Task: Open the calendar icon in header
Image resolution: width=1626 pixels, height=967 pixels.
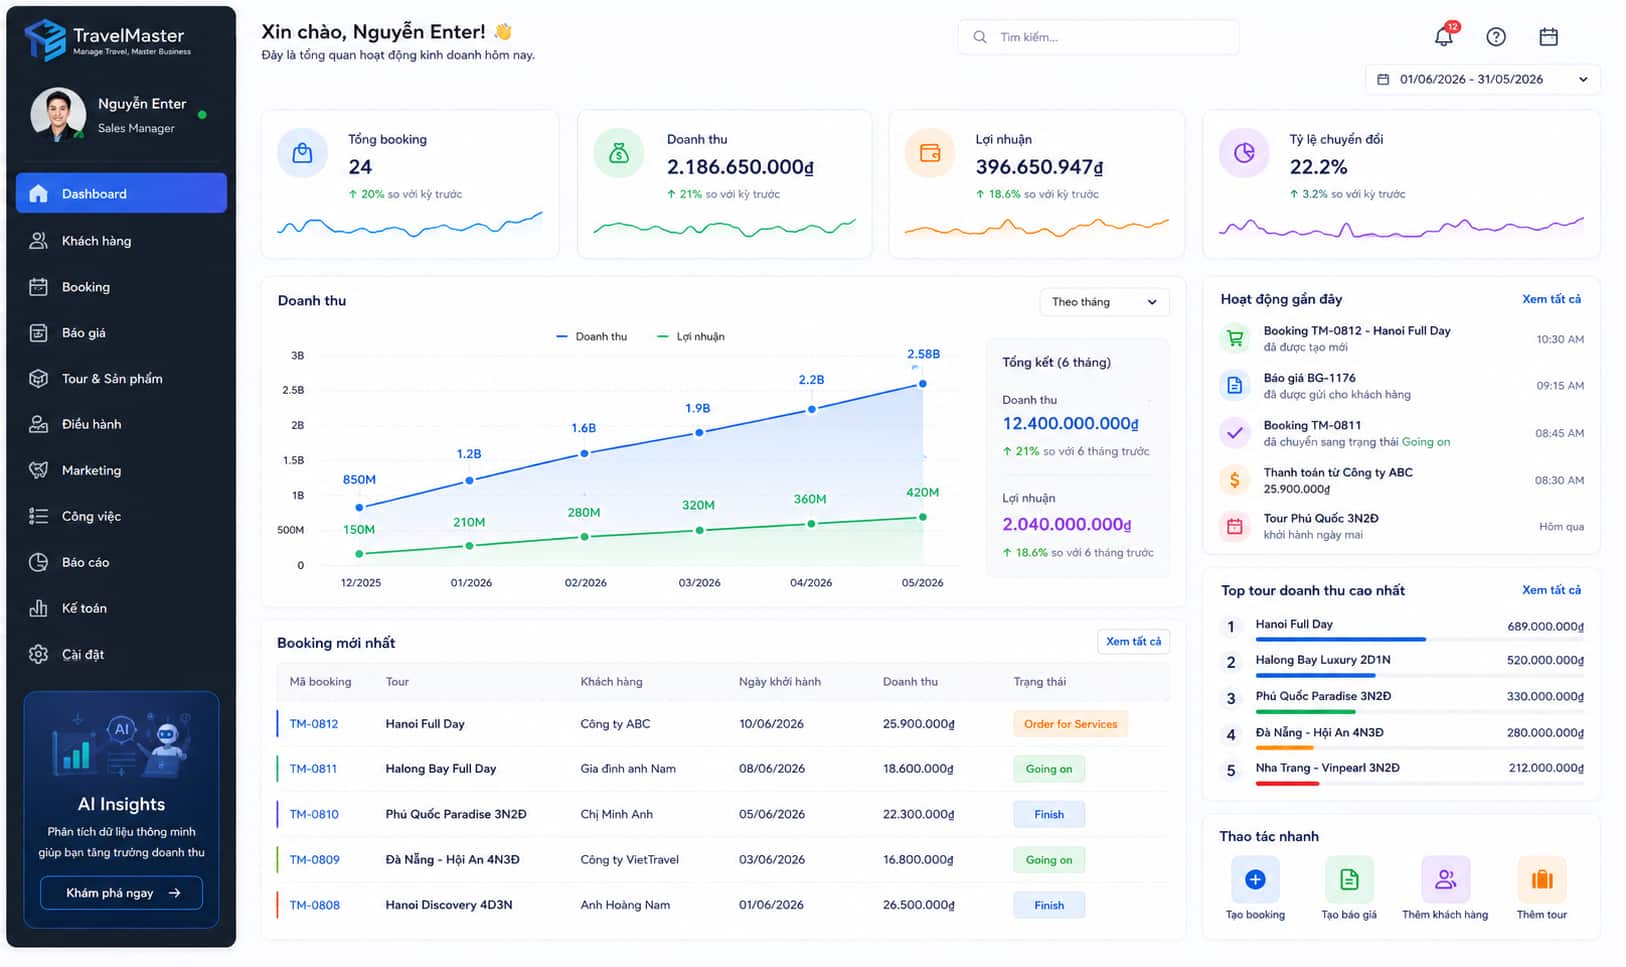Action: 1548,37
